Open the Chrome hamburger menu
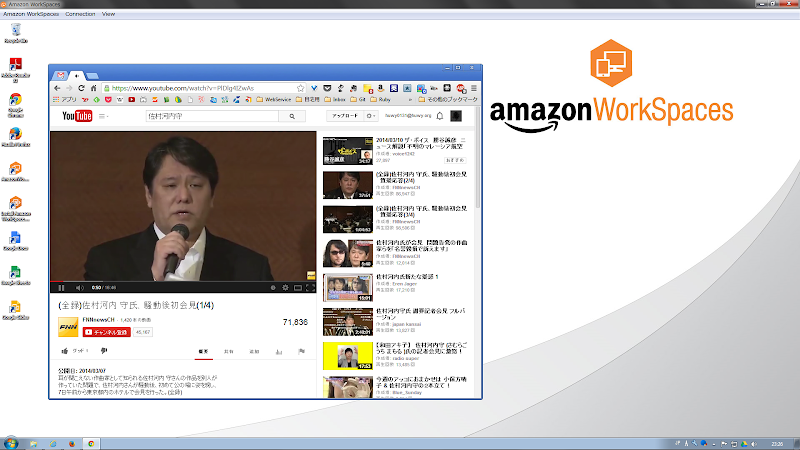This screenshot has width=800, height=450. (x=474, y=88)
